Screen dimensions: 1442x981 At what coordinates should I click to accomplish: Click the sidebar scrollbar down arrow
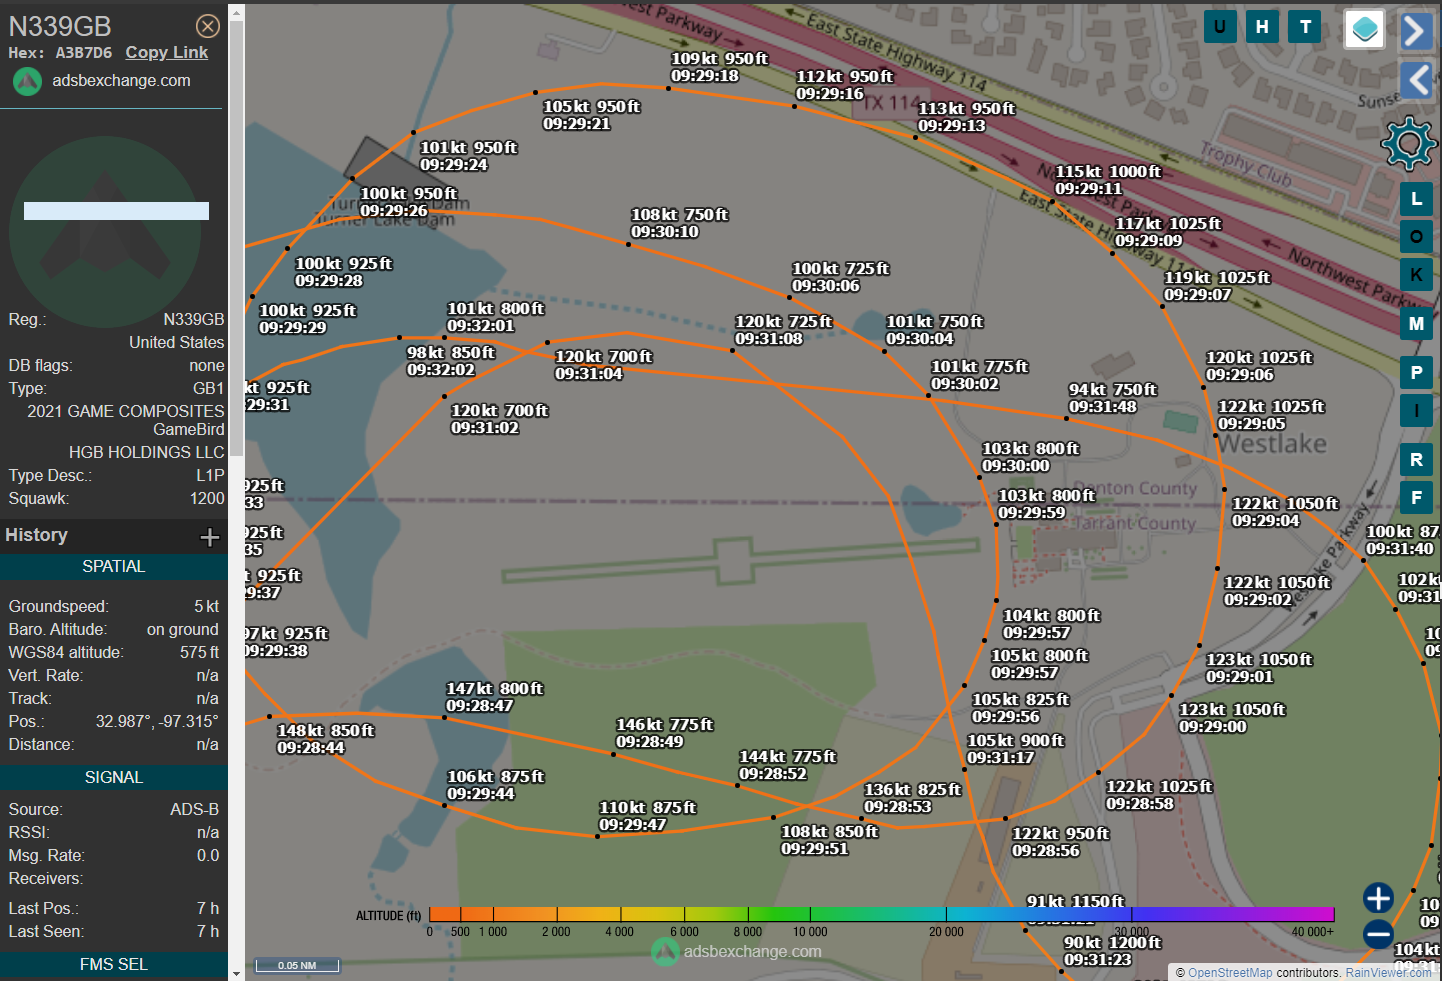point(236,972)
